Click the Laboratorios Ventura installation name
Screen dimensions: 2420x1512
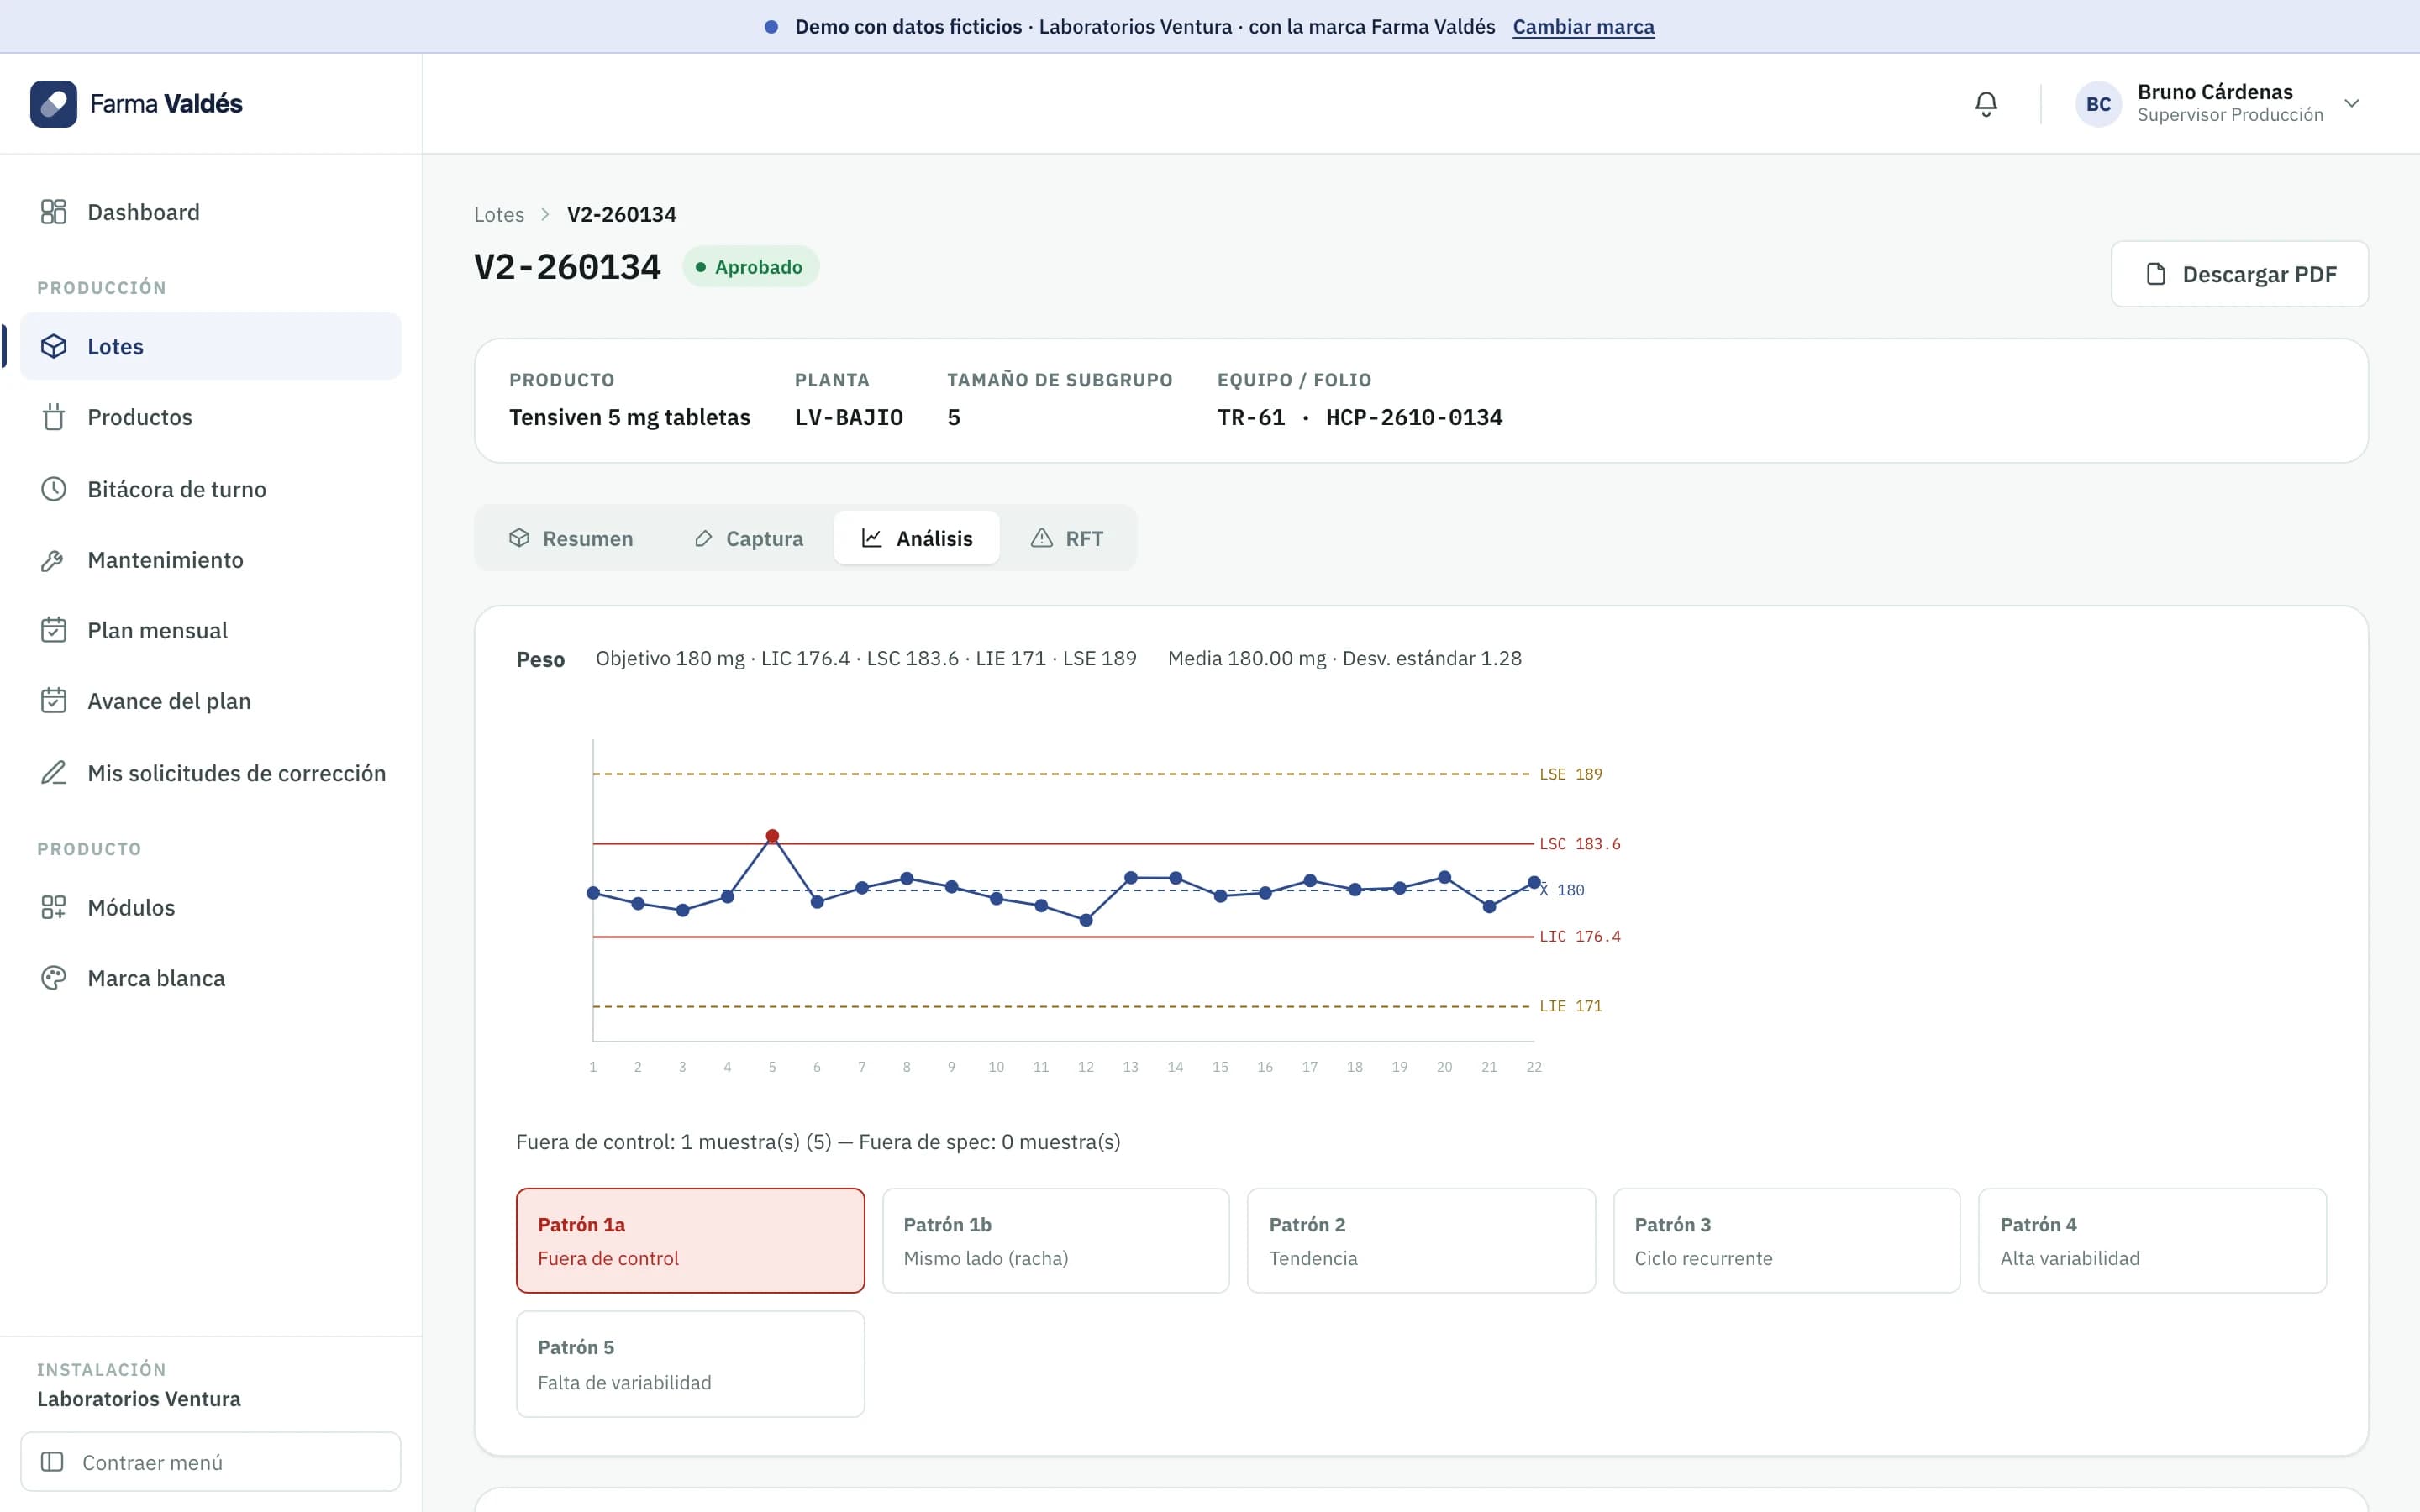click(x=139, y=1399)
